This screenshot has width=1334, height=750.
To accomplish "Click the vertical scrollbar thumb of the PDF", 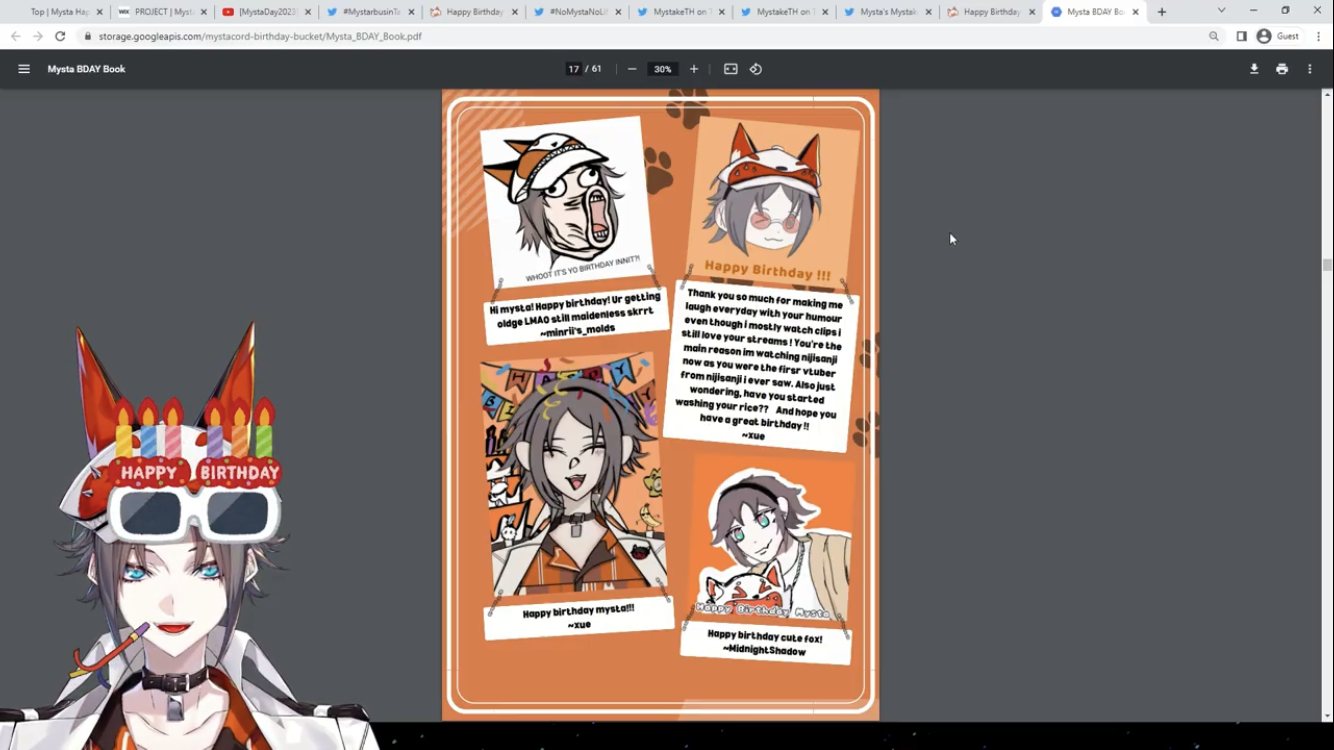I will 1327,265.
